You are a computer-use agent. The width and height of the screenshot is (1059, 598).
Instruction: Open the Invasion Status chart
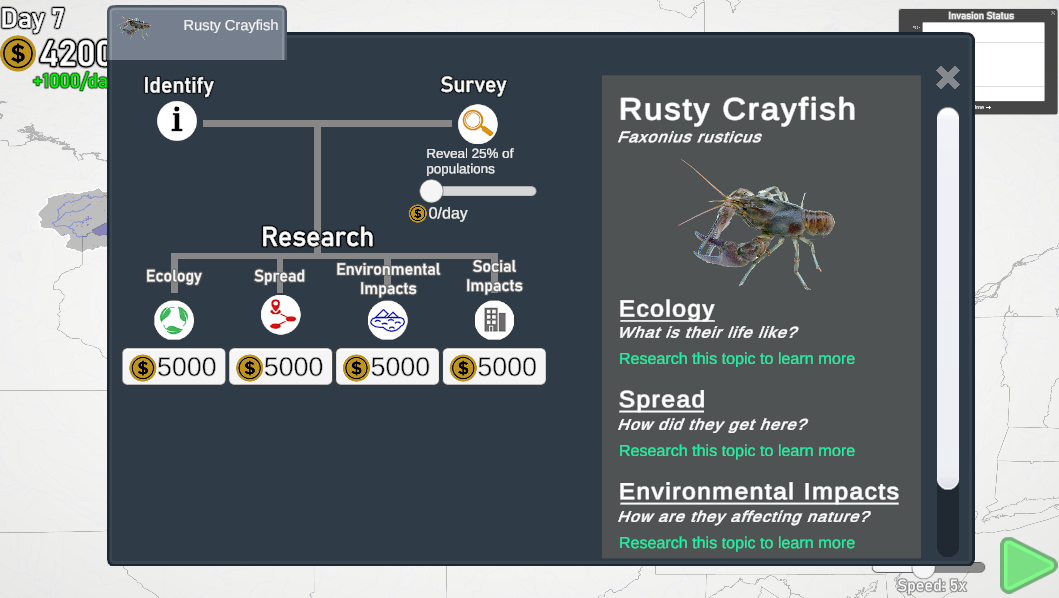[978, 62]
